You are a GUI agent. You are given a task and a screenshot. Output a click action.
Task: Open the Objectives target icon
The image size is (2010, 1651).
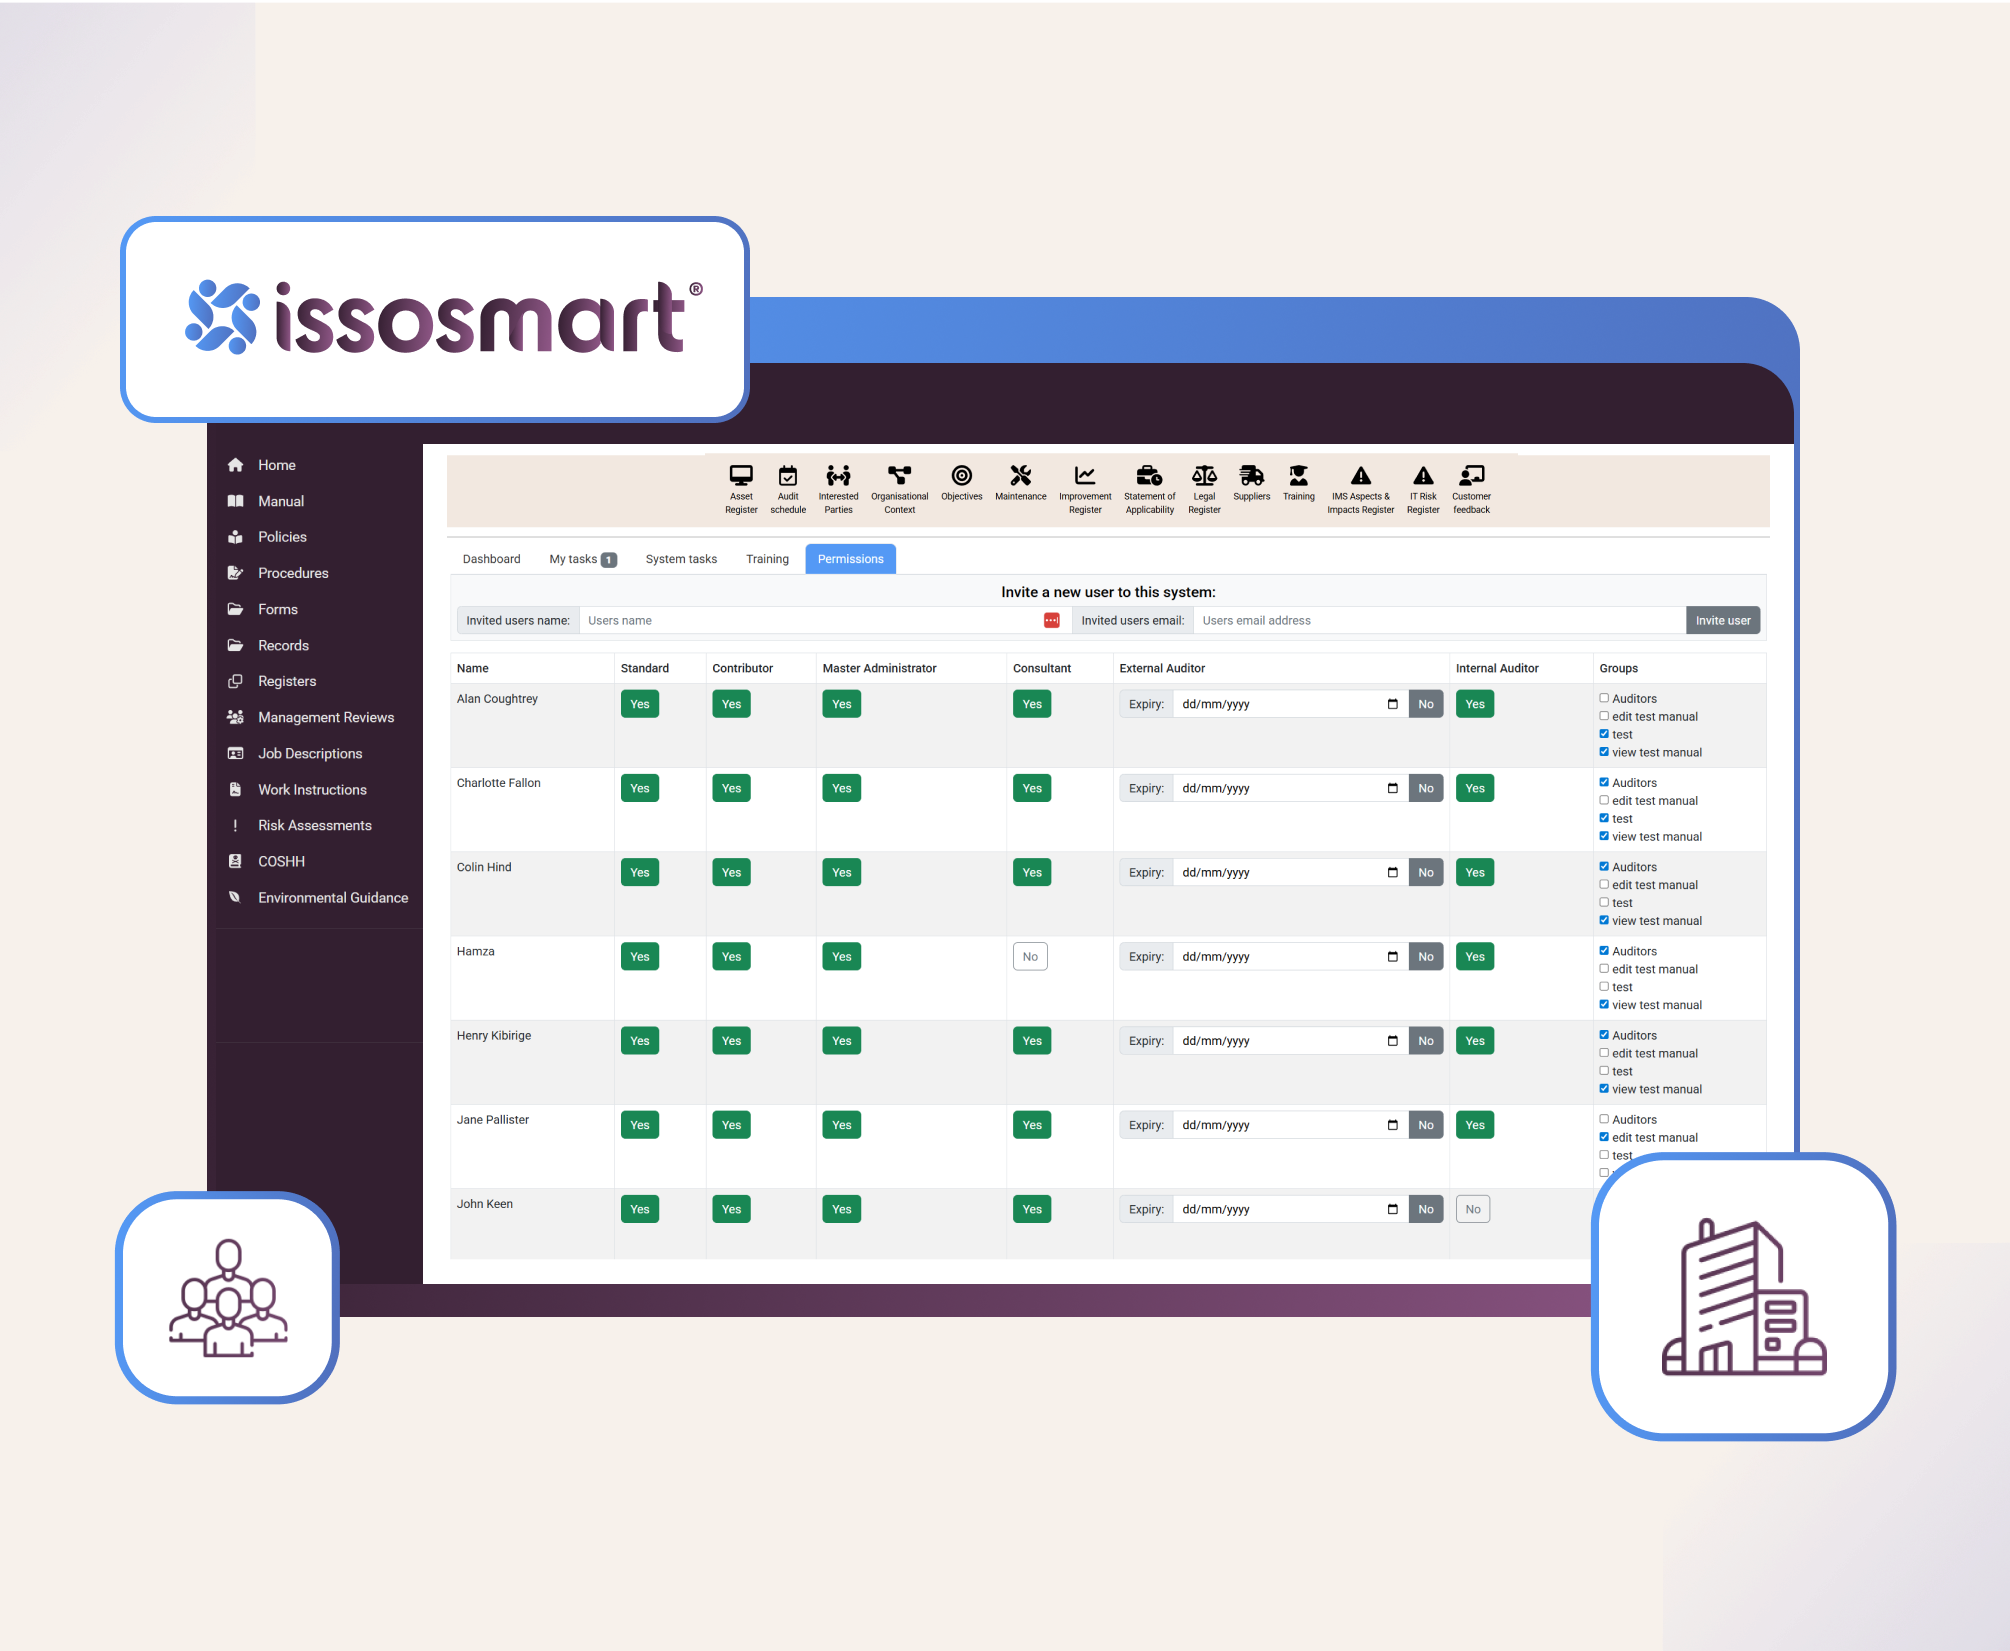coord(961,478)
